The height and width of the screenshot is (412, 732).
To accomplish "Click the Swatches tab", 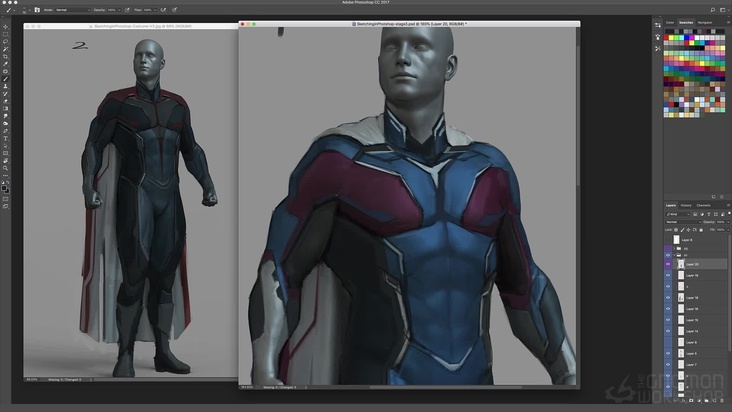I will (x=686, y=22).
